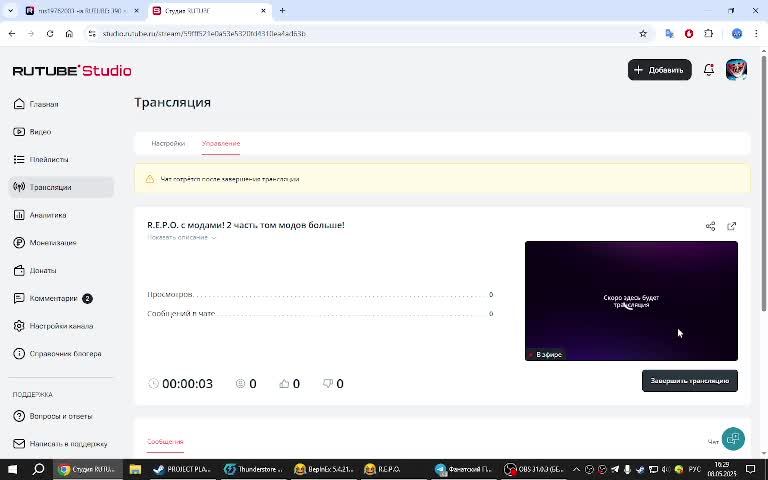Open a new browser tab
This screenshot has height=480, width=768.
point(282,10)
